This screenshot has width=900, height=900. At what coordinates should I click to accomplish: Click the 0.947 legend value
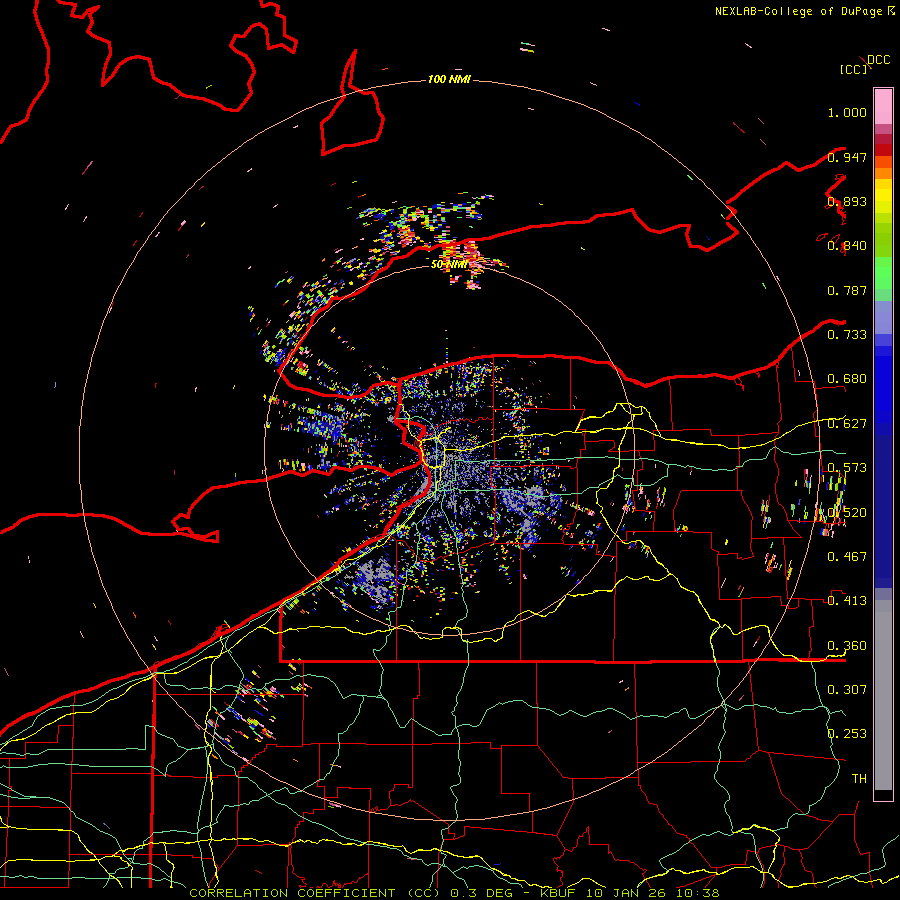[x=847, y=157]
